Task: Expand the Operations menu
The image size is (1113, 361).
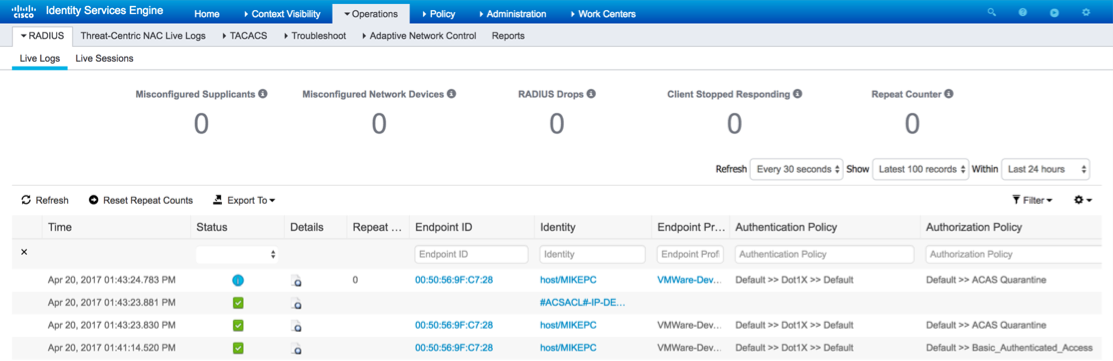Action: point(371,14)
